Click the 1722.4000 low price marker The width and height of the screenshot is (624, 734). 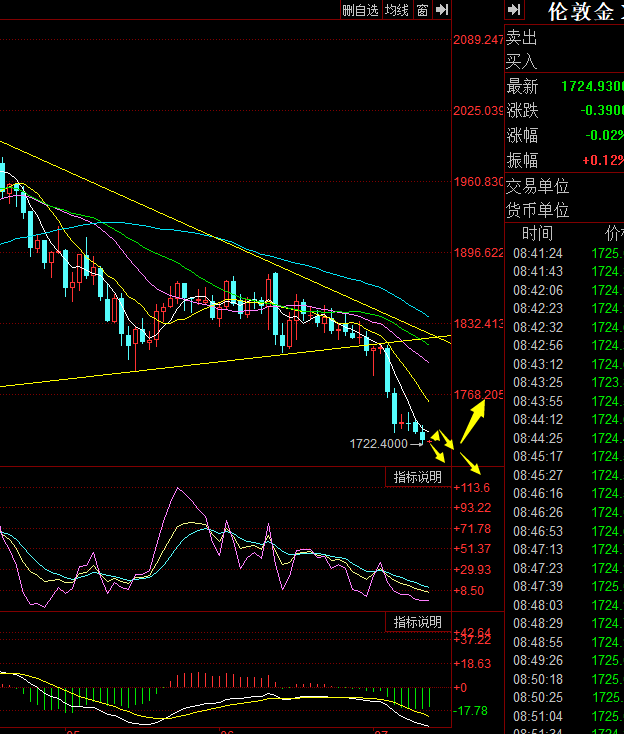pos(378,444)
